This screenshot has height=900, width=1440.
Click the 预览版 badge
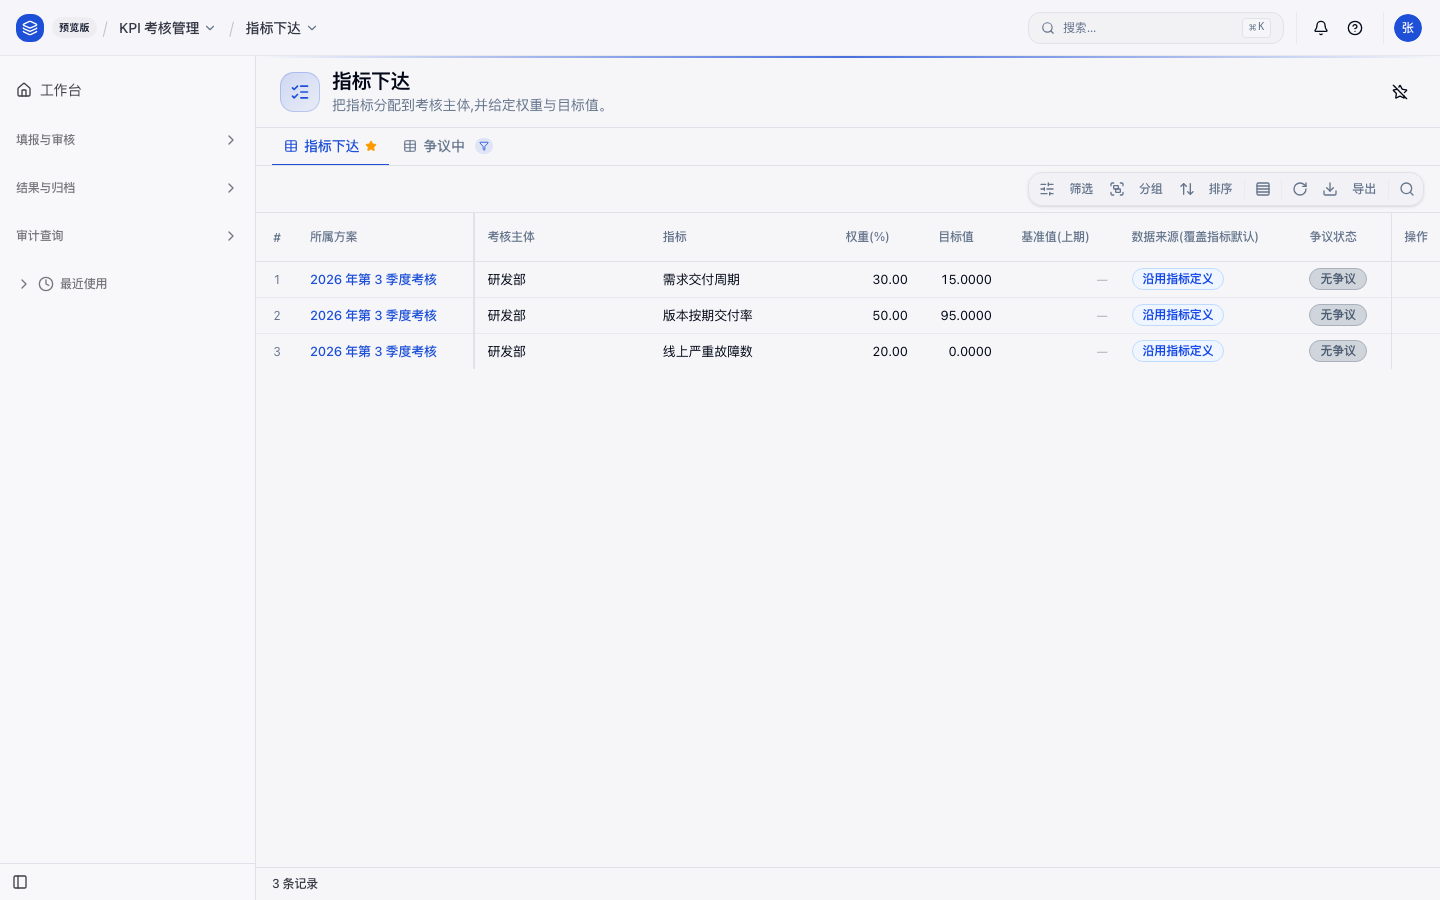[74, 28]
